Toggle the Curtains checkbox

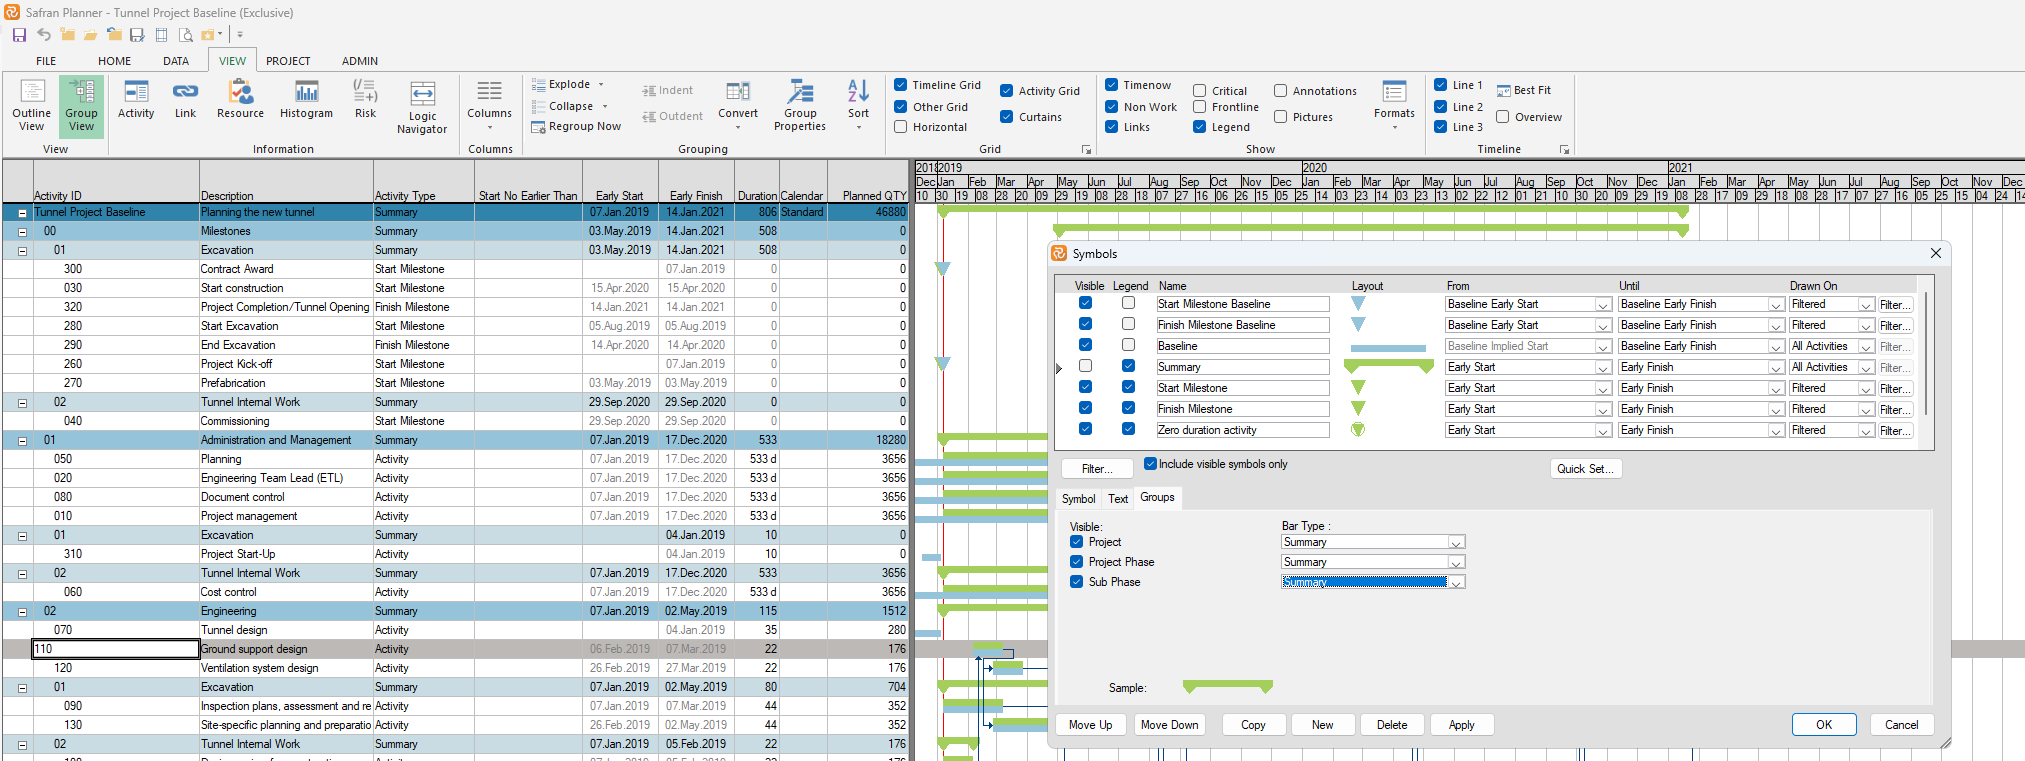pos(1007,117)
